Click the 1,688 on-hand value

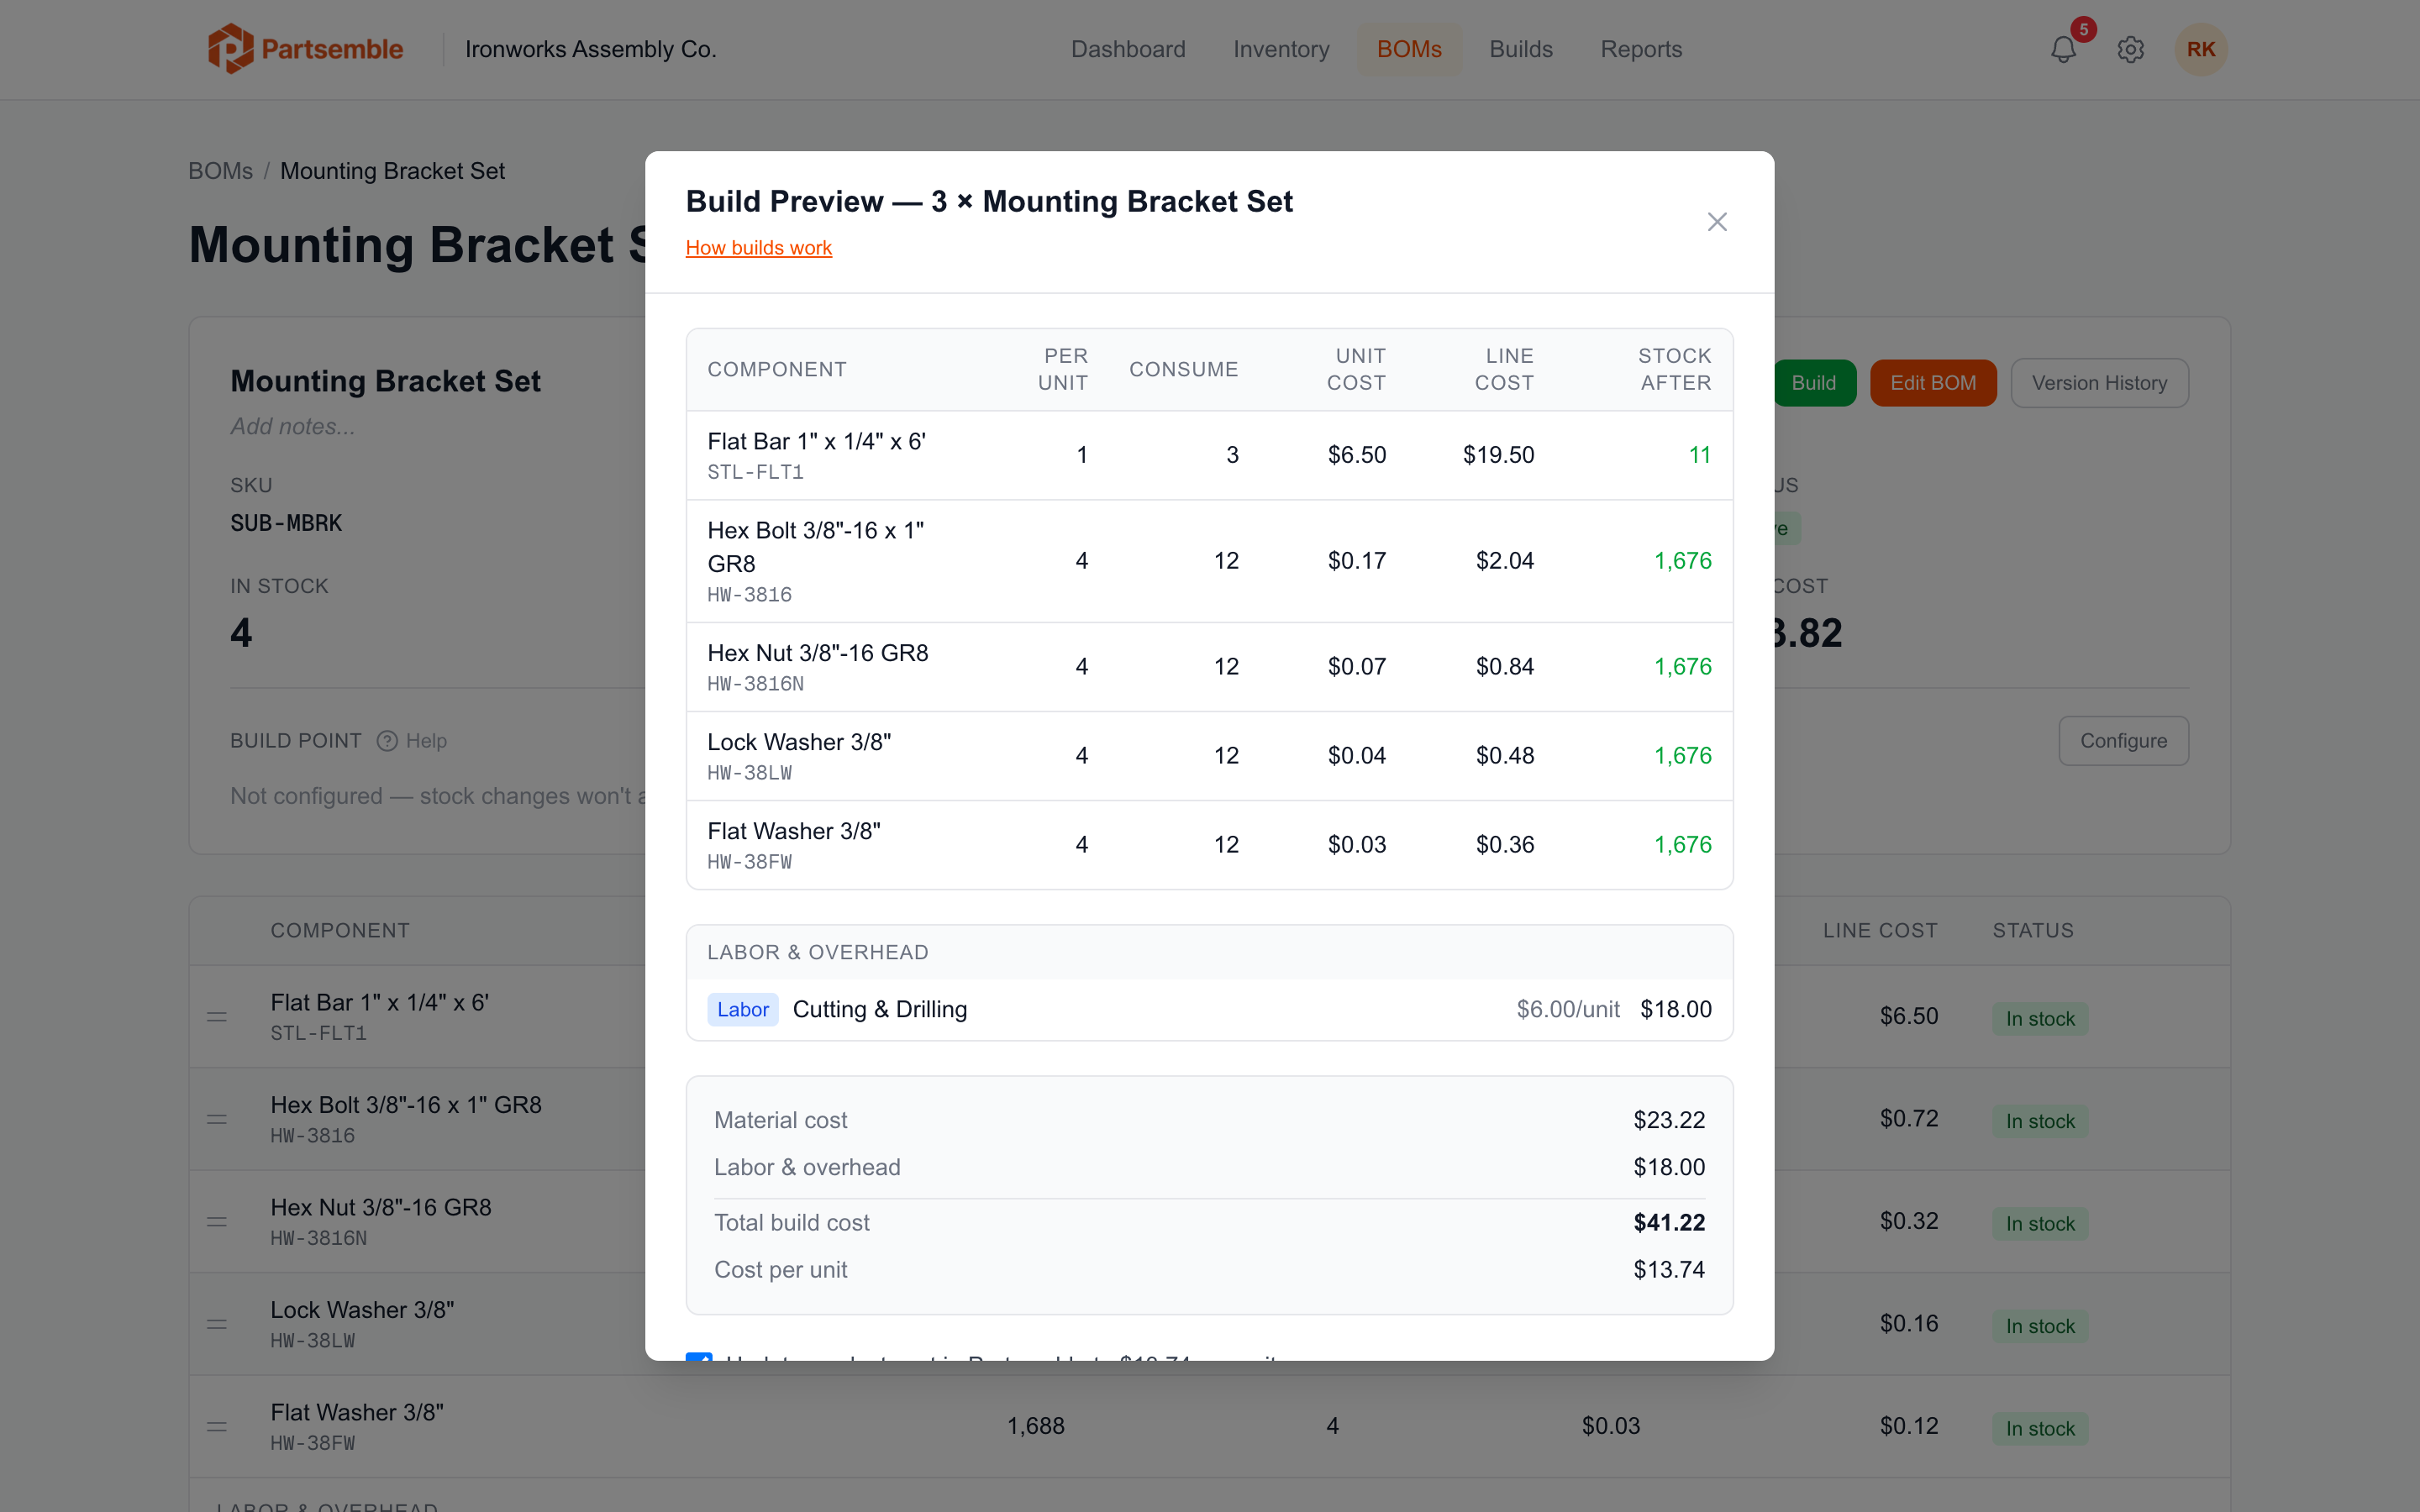coord(1035,1426)
